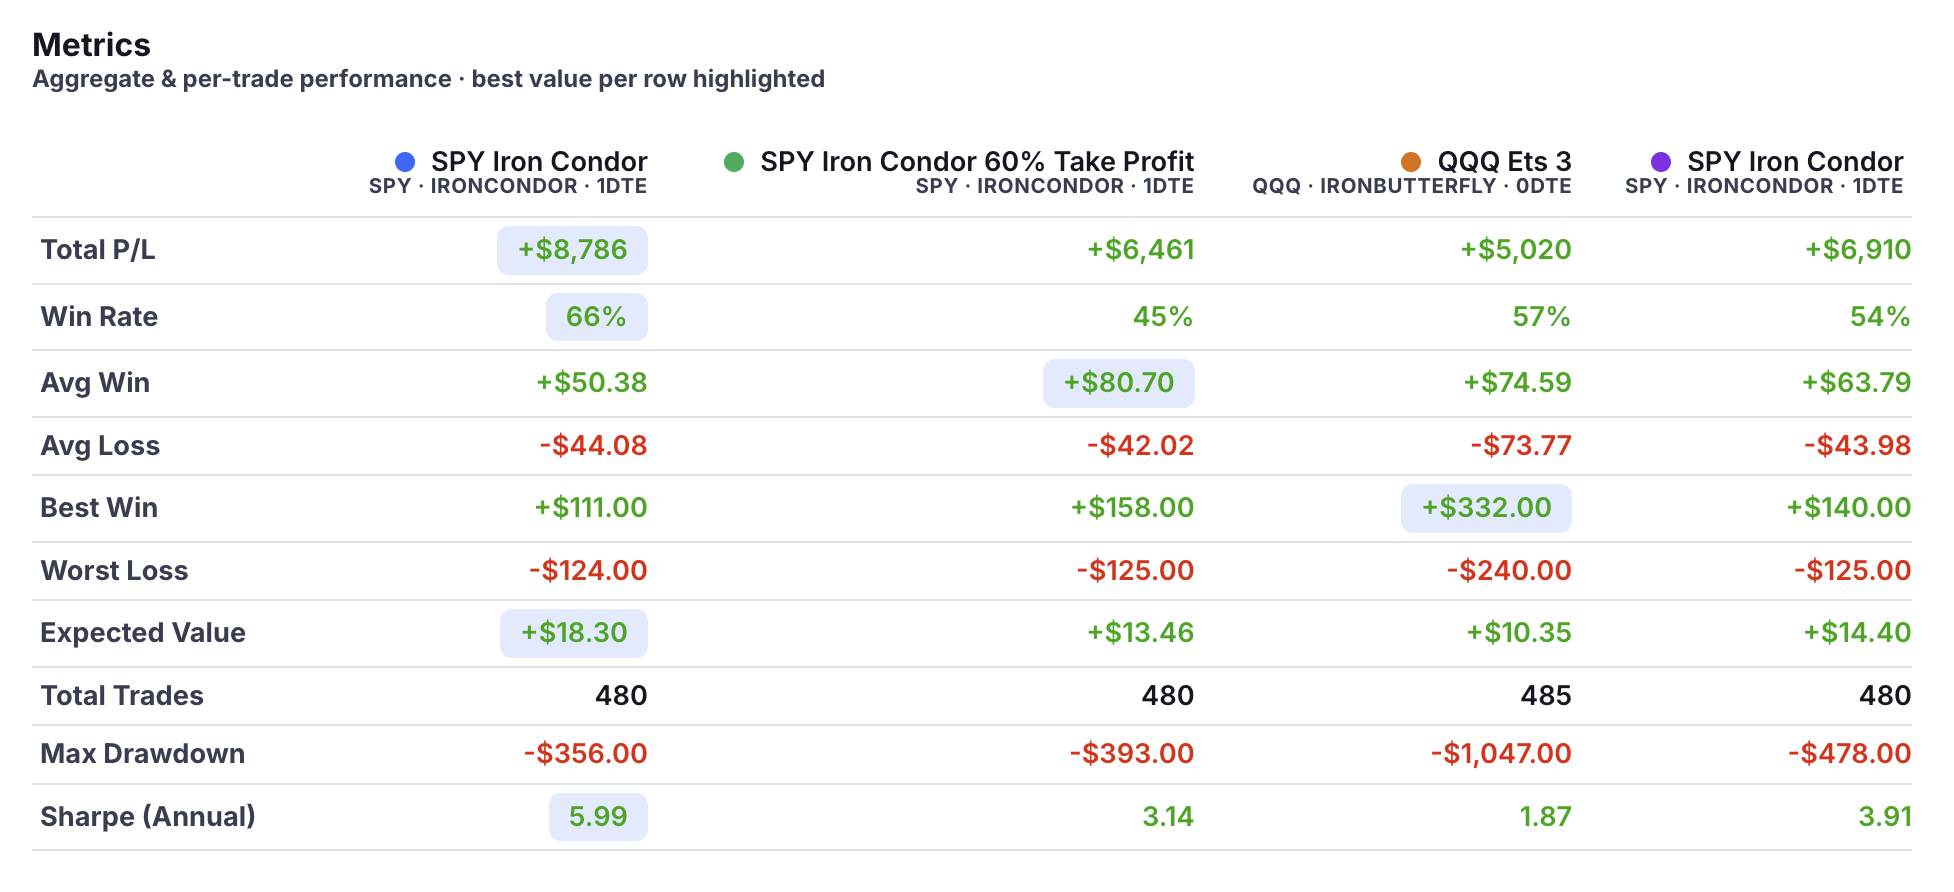Viewport: 1954px width, 892px height.
Task: Click the green dot beside 60% Take Profit
Action: click(734, 162)
